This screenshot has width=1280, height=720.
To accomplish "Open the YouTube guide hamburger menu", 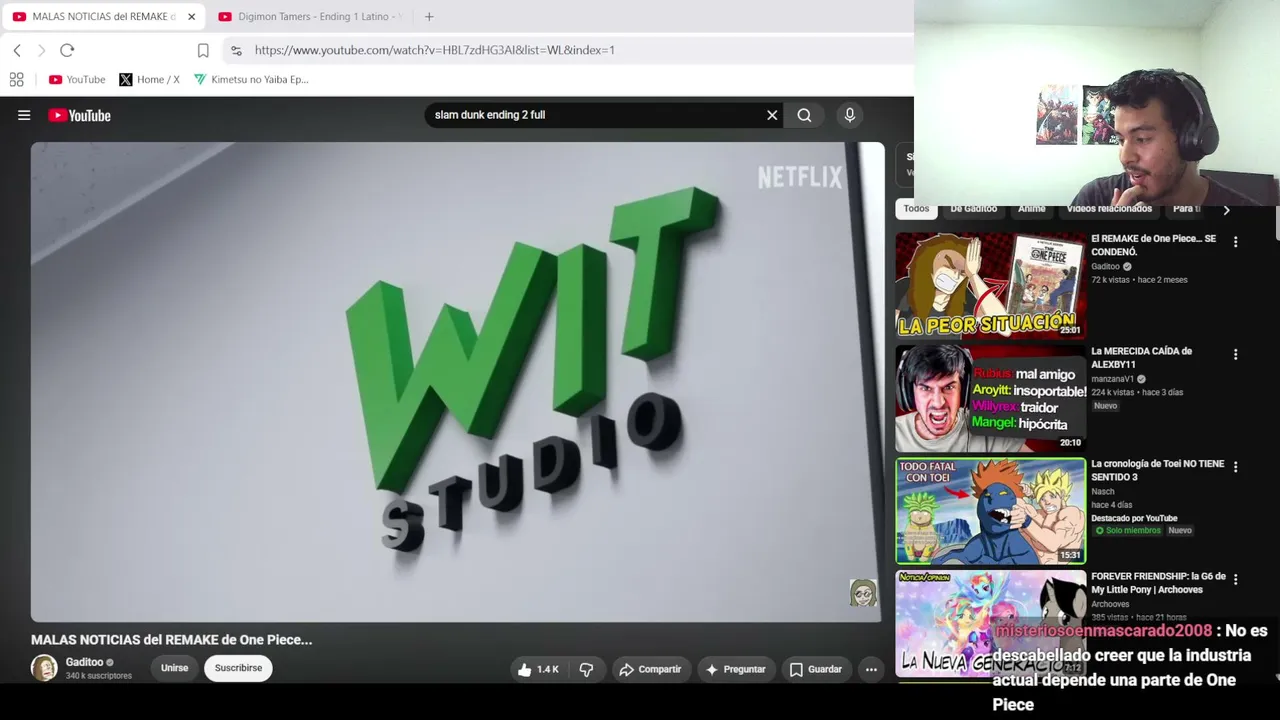I will [24, 115].
